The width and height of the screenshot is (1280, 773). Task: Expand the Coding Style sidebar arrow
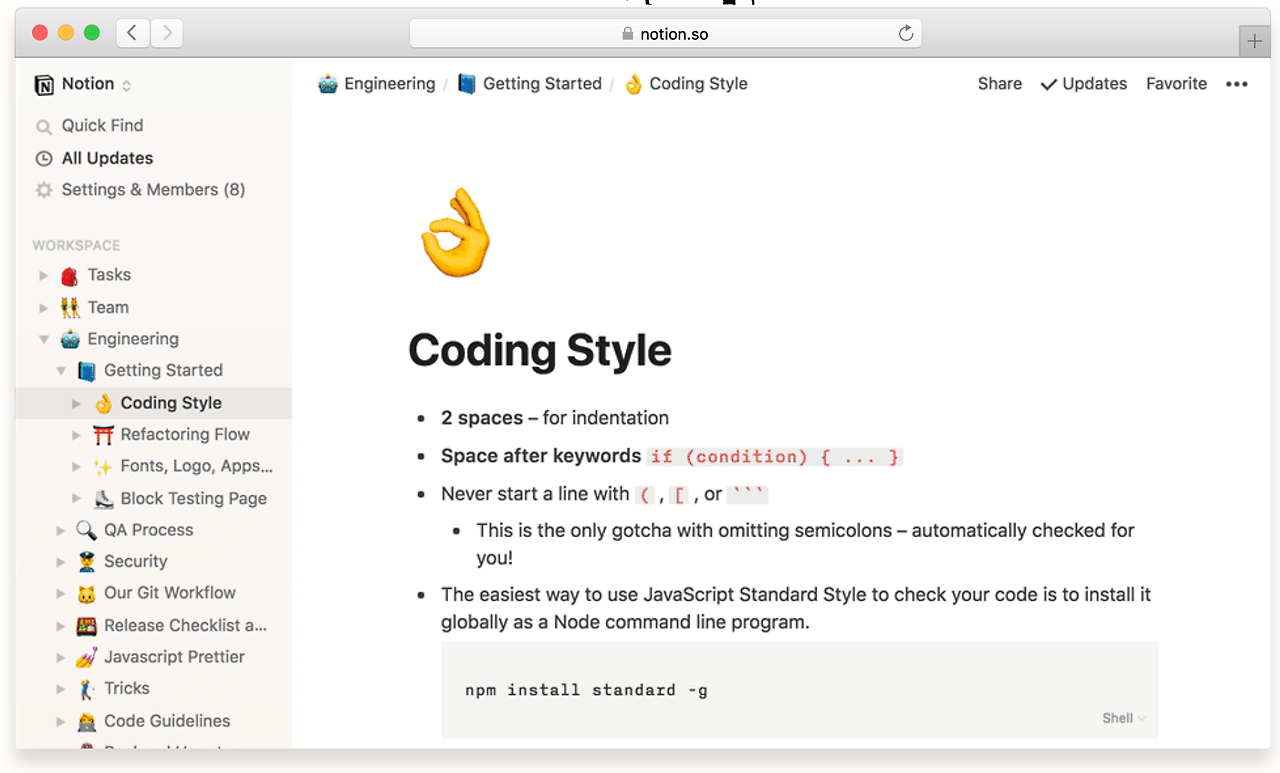(77, 404)
